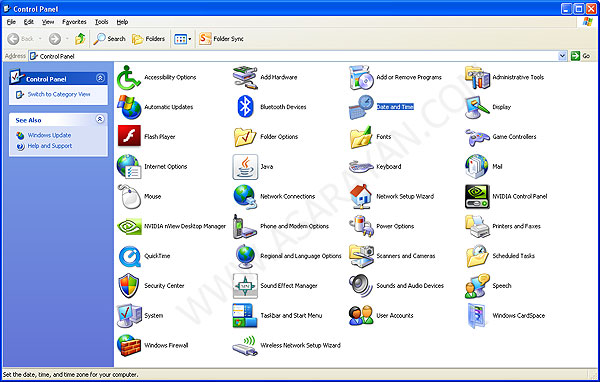This screenshot has width=600, height=382.
Task: Open the Keyboard icon
Action: coord(361,167)
